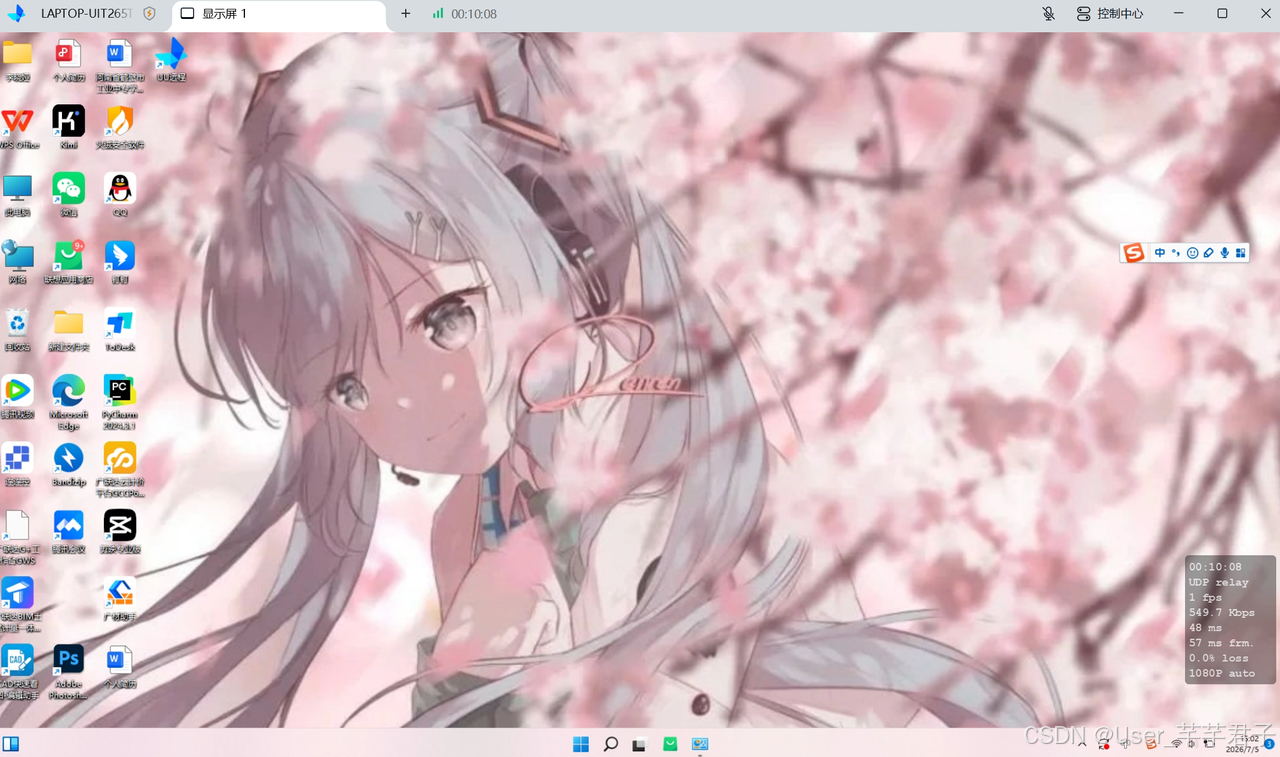Open the remote Windows Start menu
The height and width of the screenshot is (757, 1280).
click(x=581, y=744)
